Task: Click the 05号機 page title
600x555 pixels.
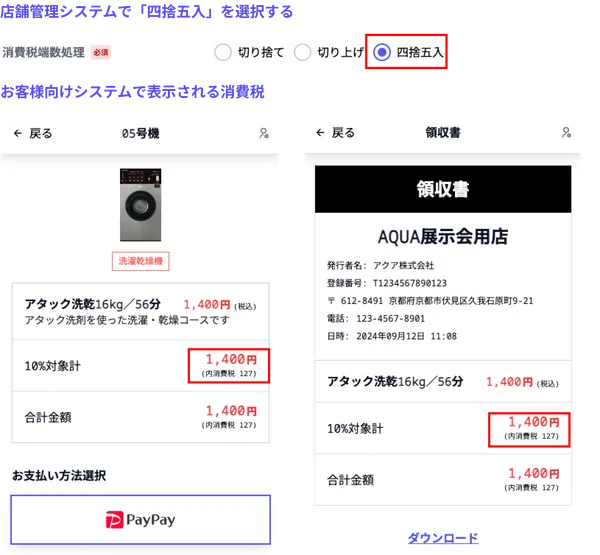Action: tap(141, 133)
